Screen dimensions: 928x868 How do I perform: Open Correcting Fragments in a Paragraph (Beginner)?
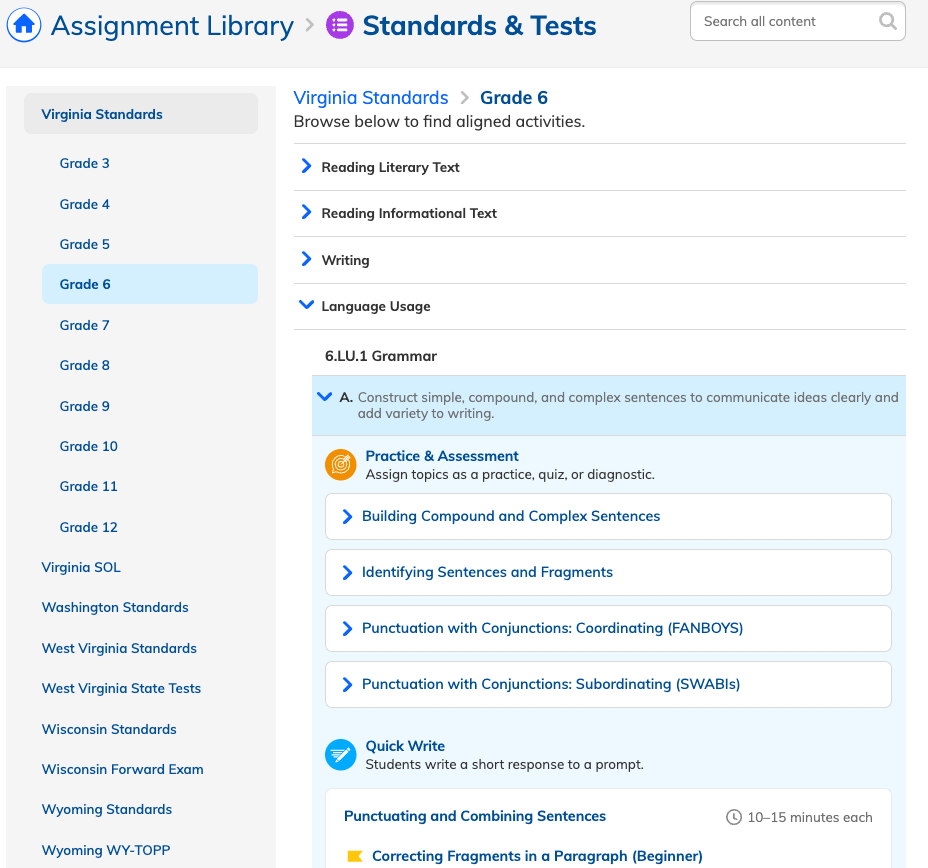click(537, 856)
